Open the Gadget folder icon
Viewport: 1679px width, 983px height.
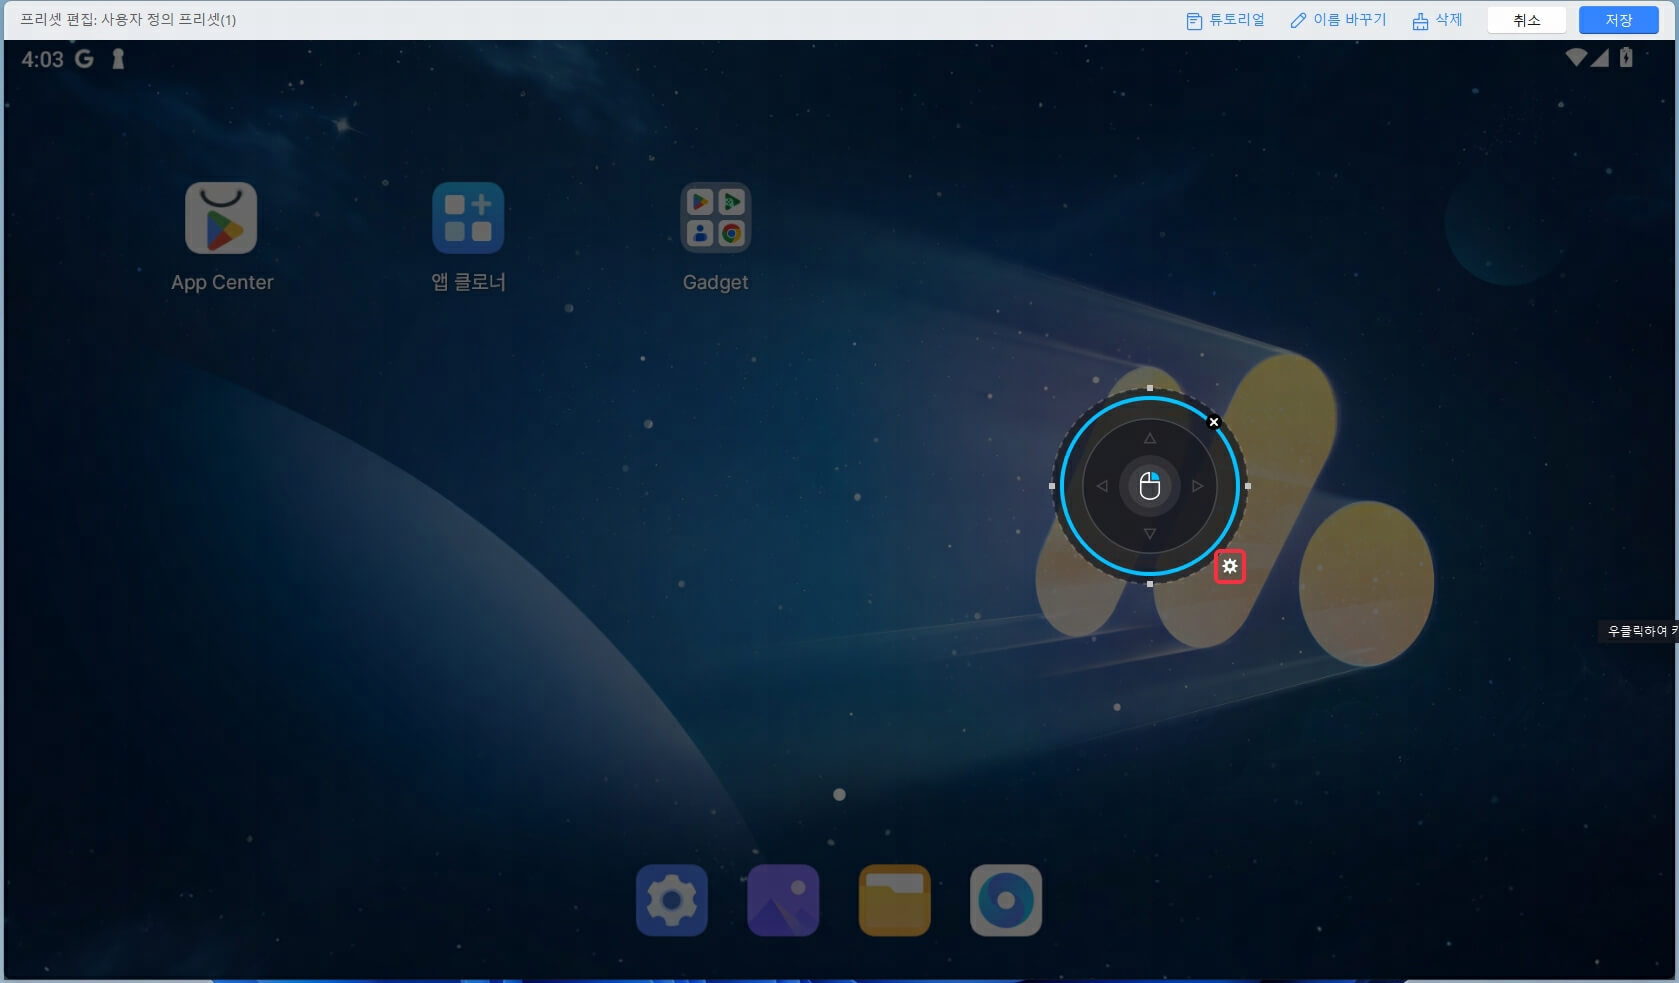coord(715,218)
